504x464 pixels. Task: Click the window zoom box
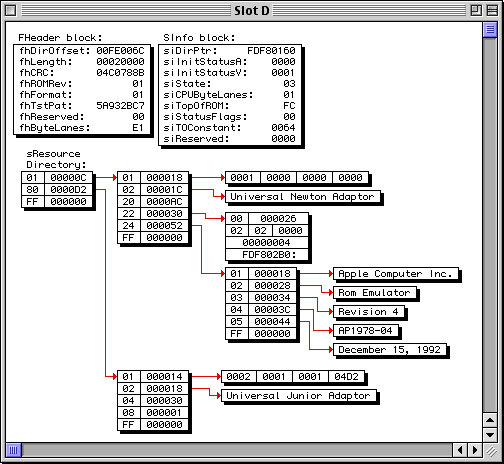point(476,11)
